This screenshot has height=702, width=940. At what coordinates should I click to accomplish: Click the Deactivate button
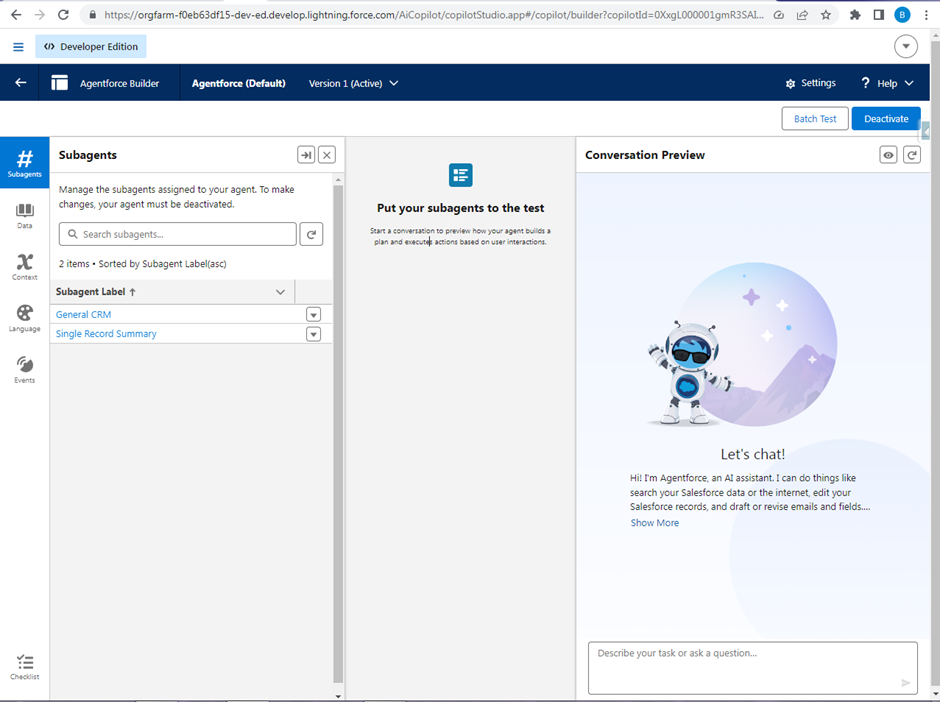click(x=886, y=119)
